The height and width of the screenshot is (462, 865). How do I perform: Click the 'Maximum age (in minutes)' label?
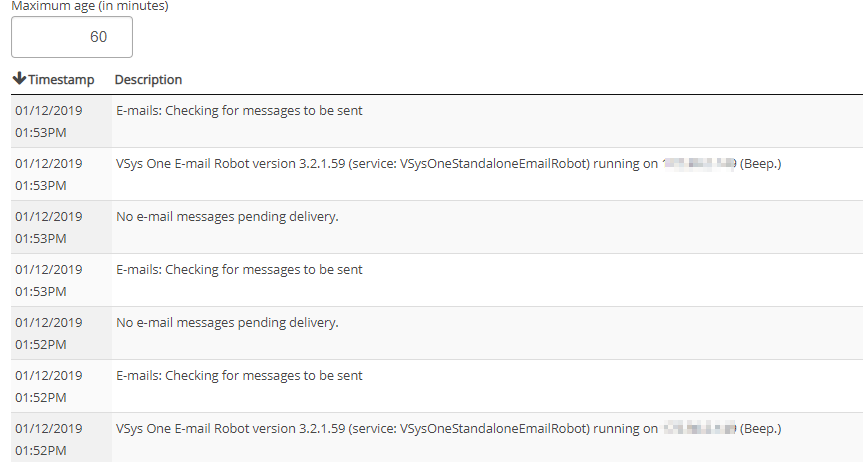click(x=89, y=6)
